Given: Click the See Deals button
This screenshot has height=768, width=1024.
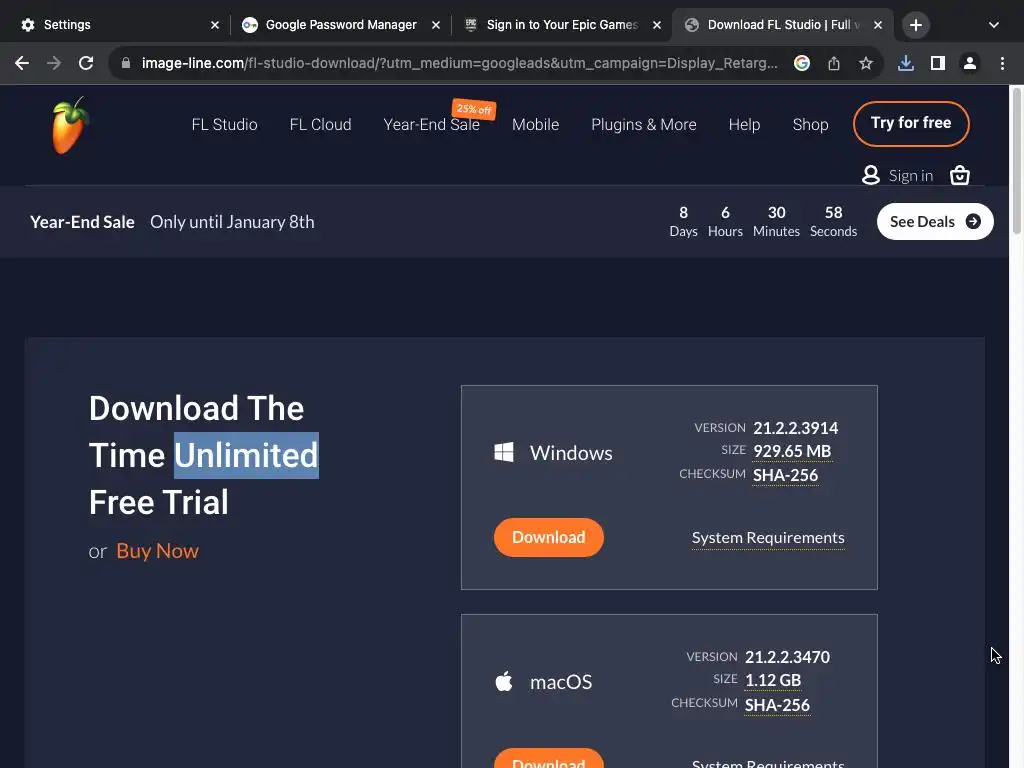Looking at the screenshot, I should [x=935, y=221].
